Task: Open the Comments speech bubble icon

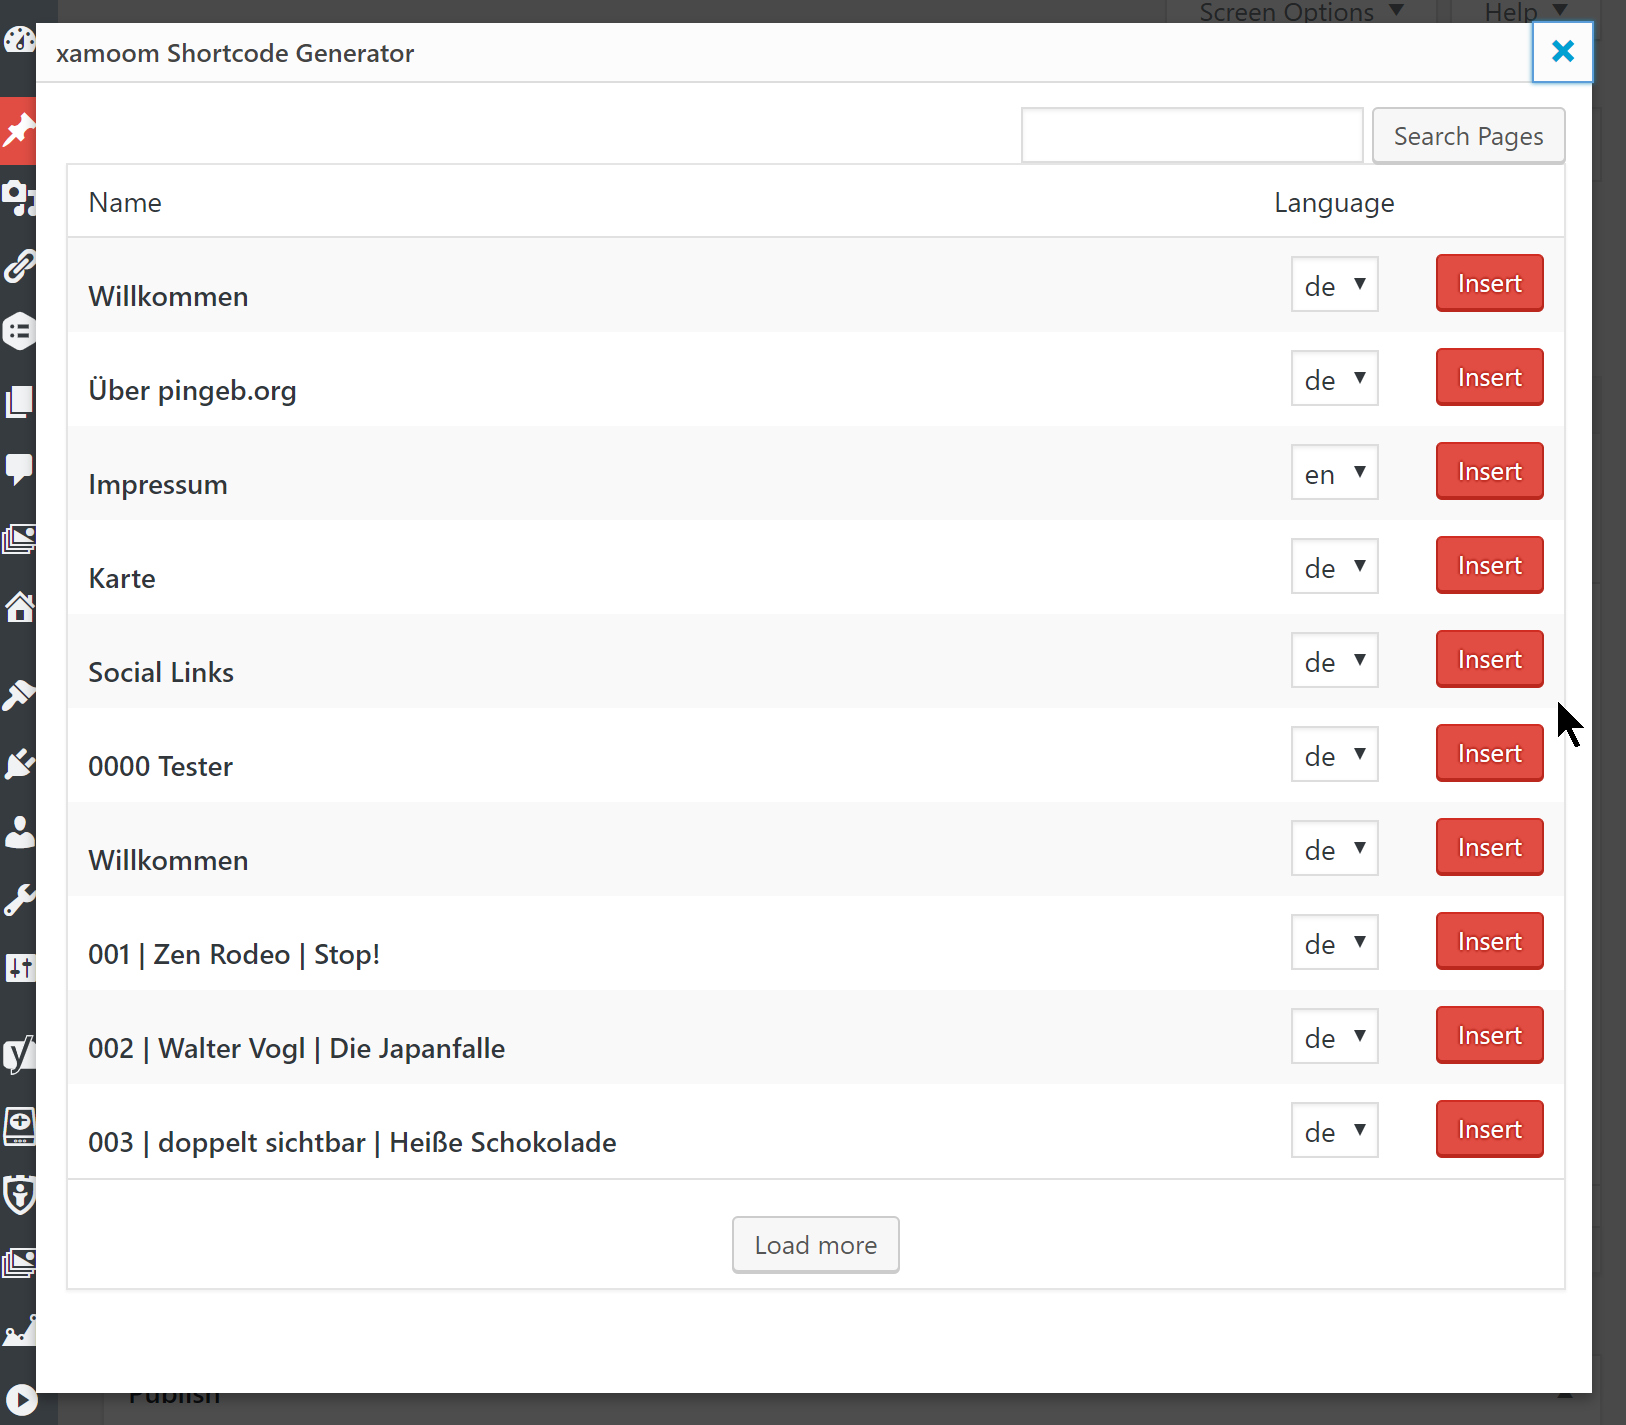Action: [18, 468]
